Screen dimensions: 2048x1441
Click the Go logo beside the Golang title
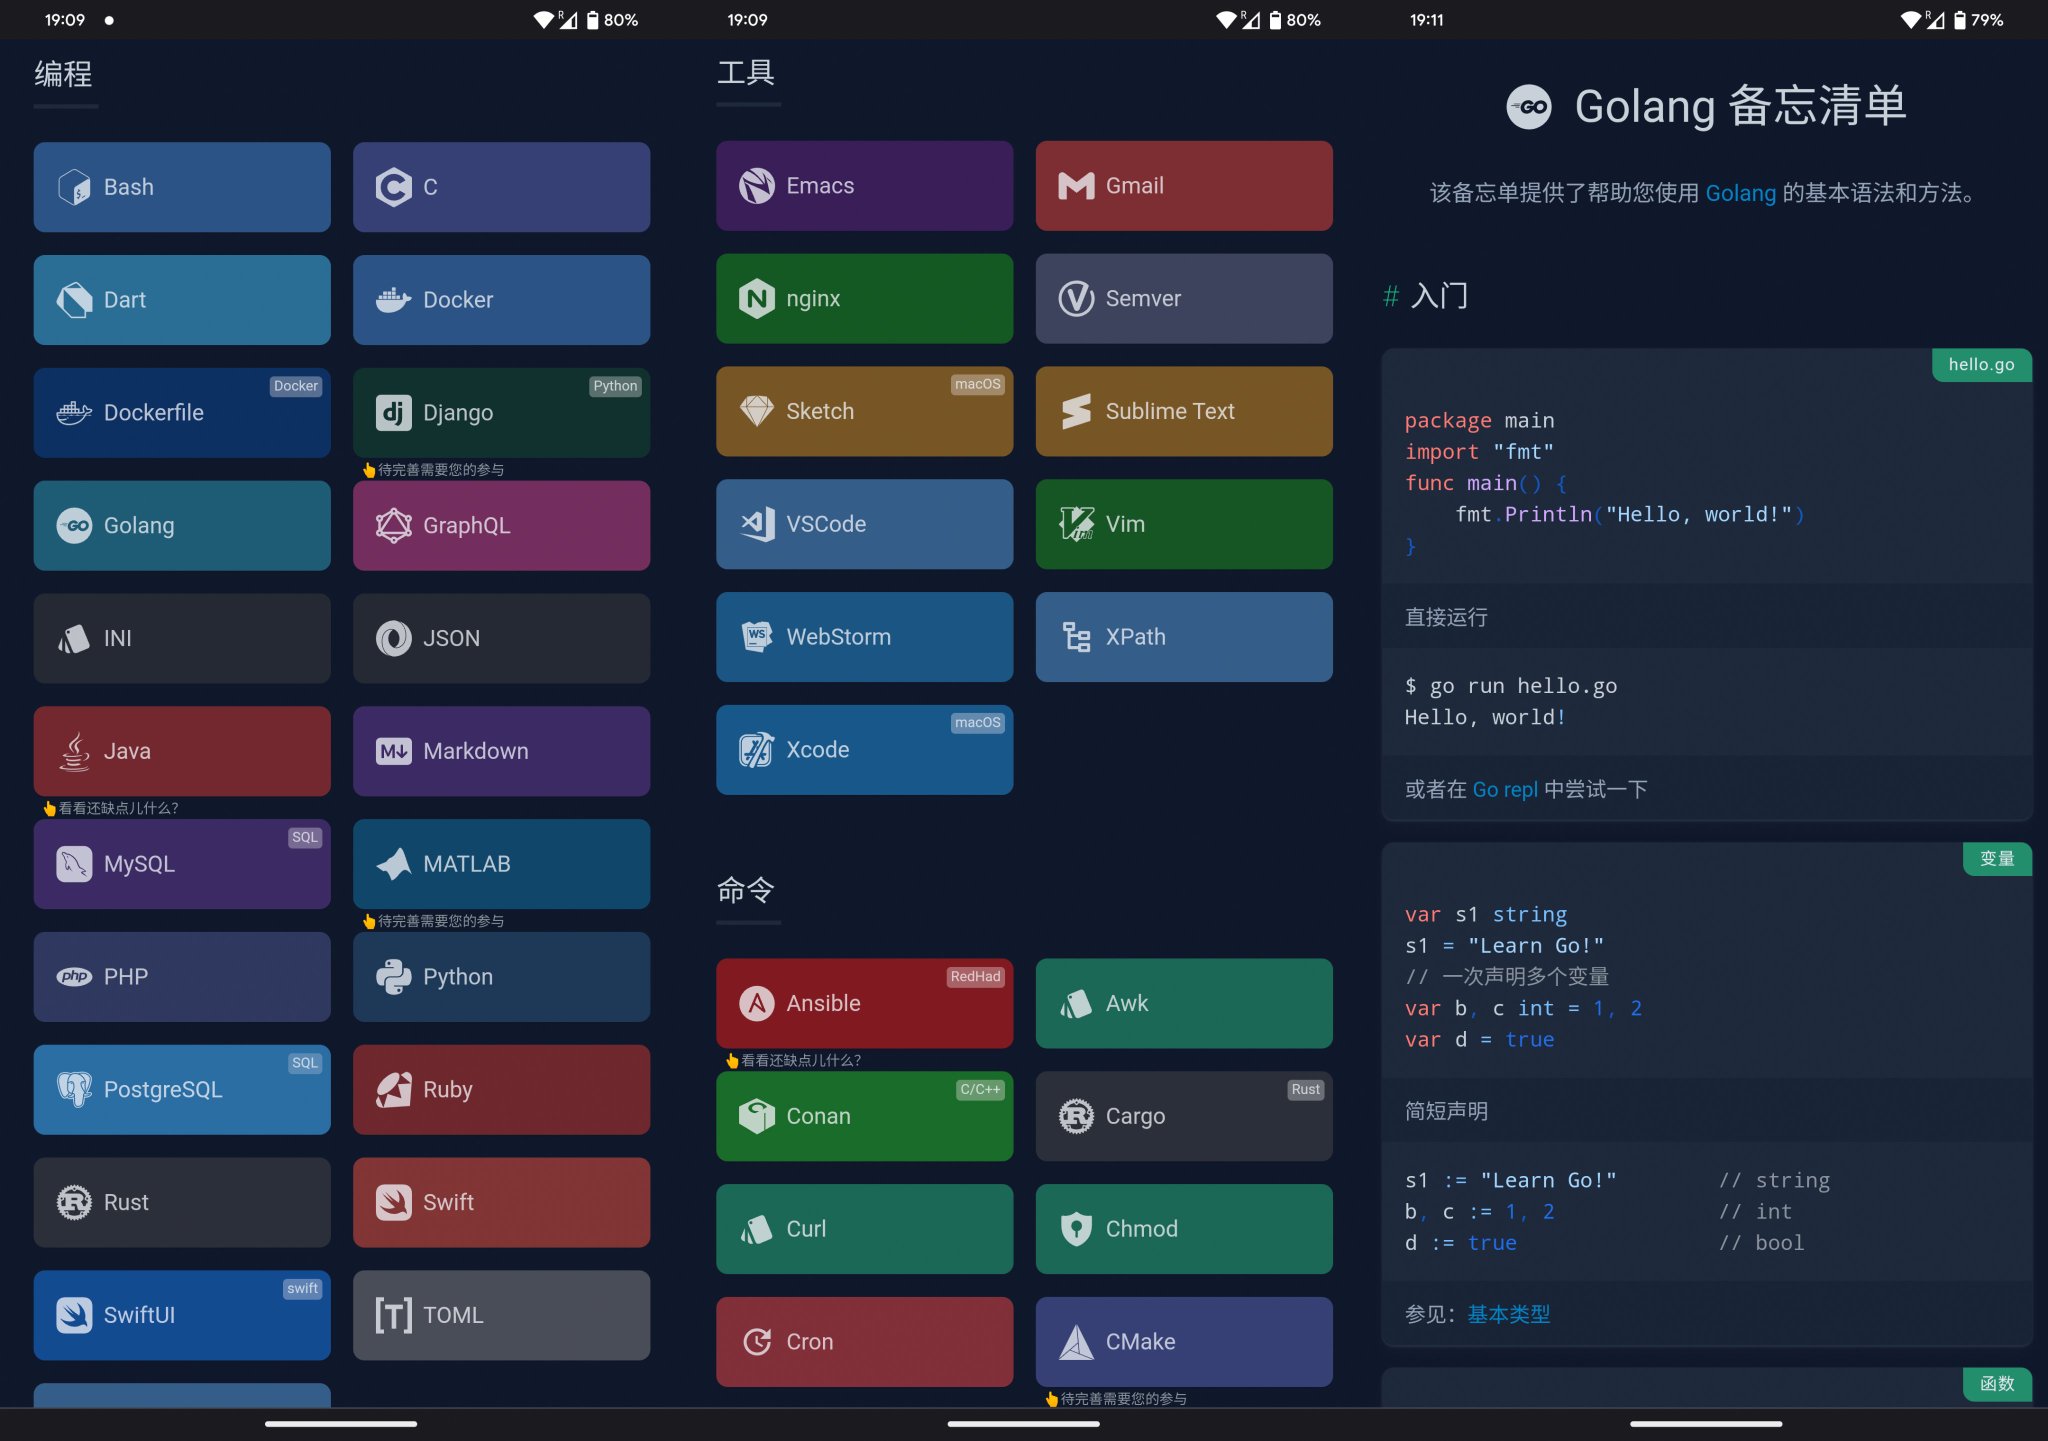(1529, 107)
